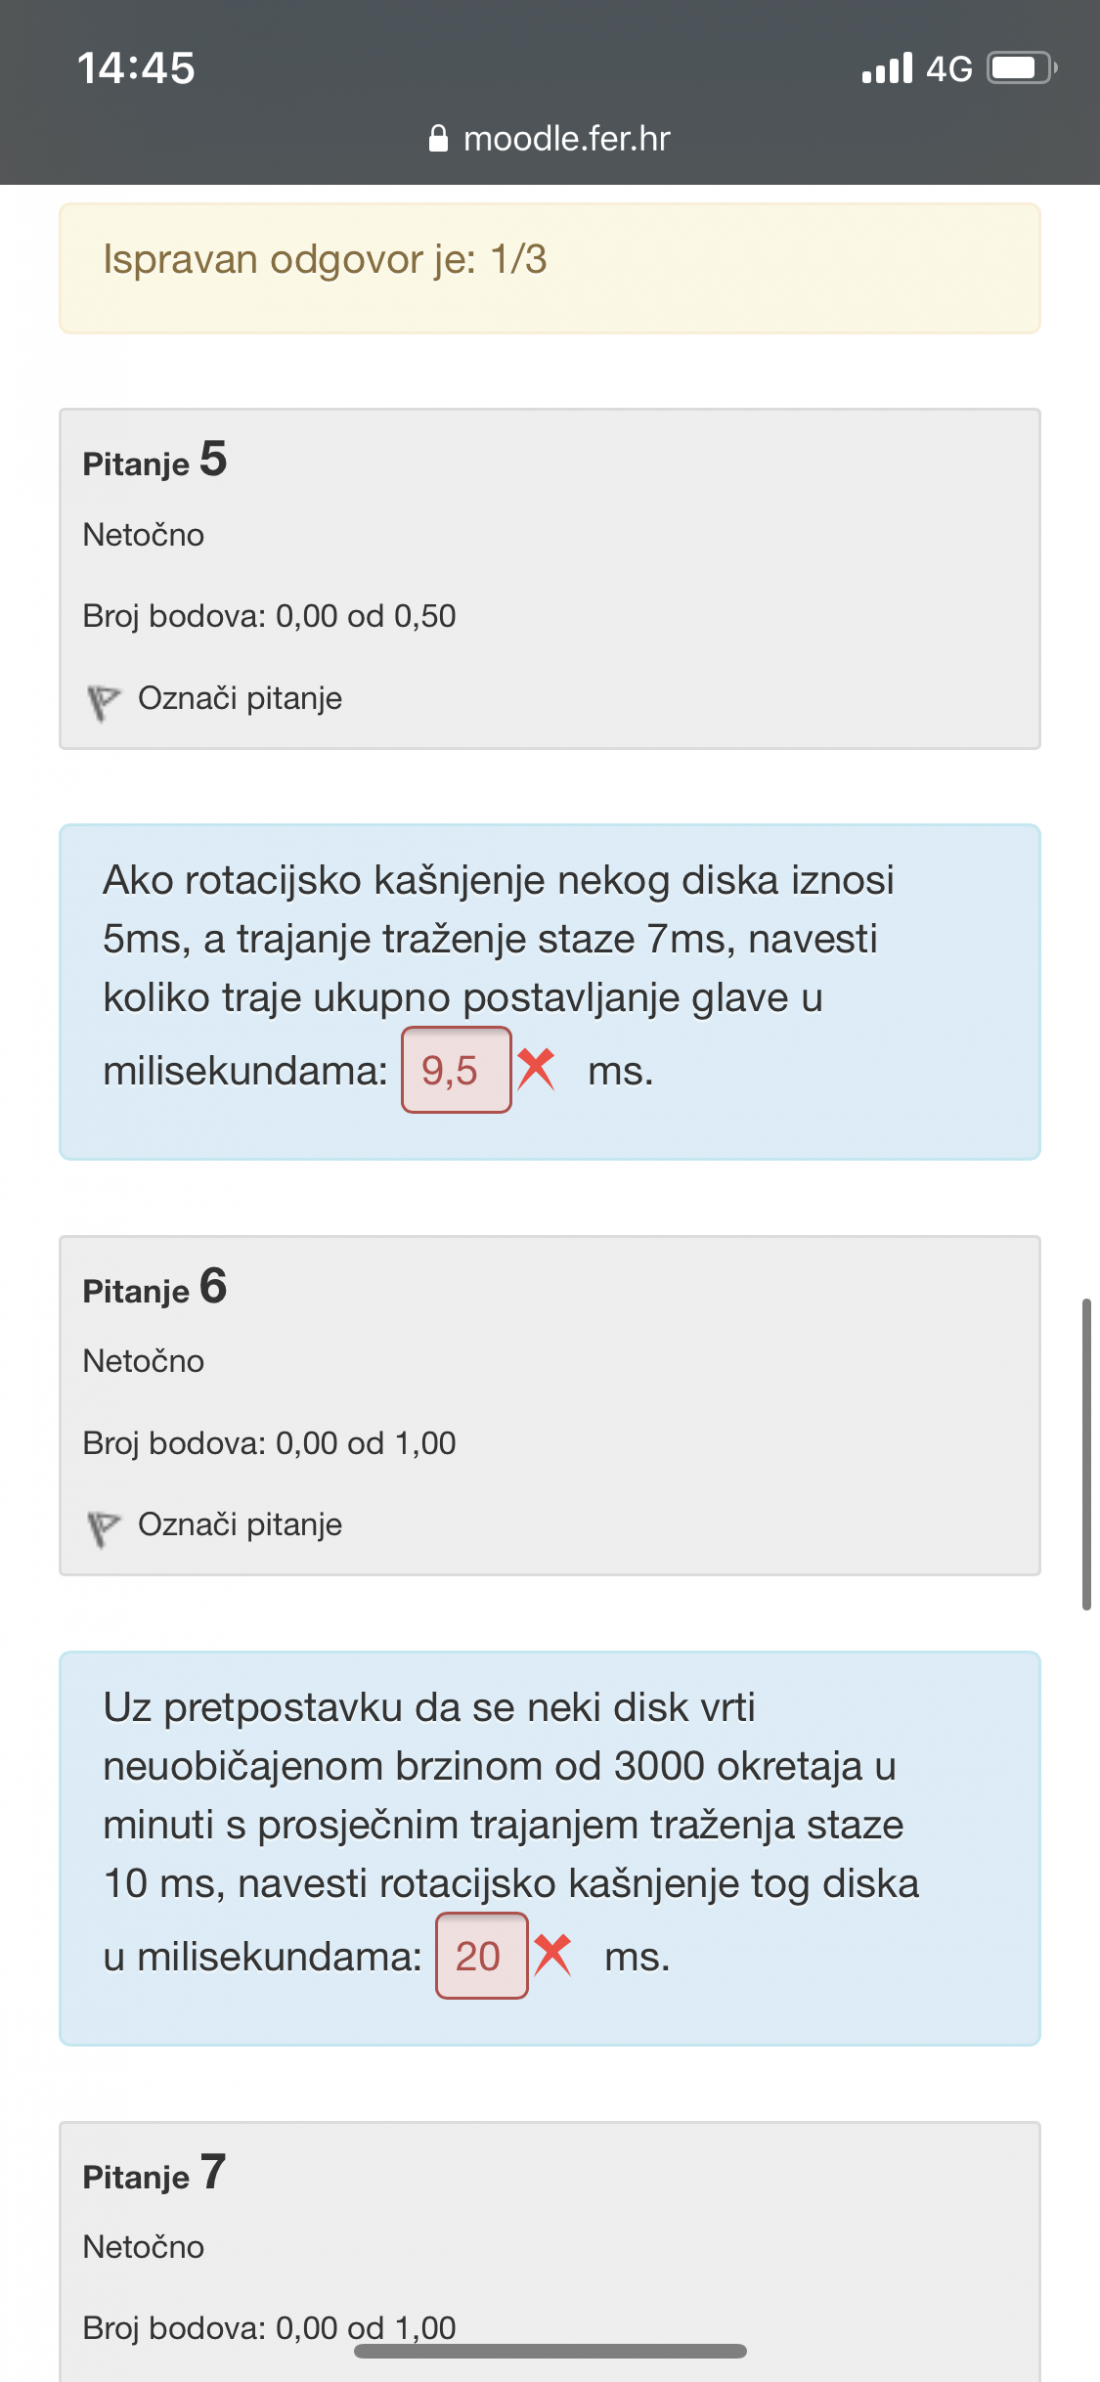Tap the lock icon beside moodle.fer.hr

click(x=438, y=138)
